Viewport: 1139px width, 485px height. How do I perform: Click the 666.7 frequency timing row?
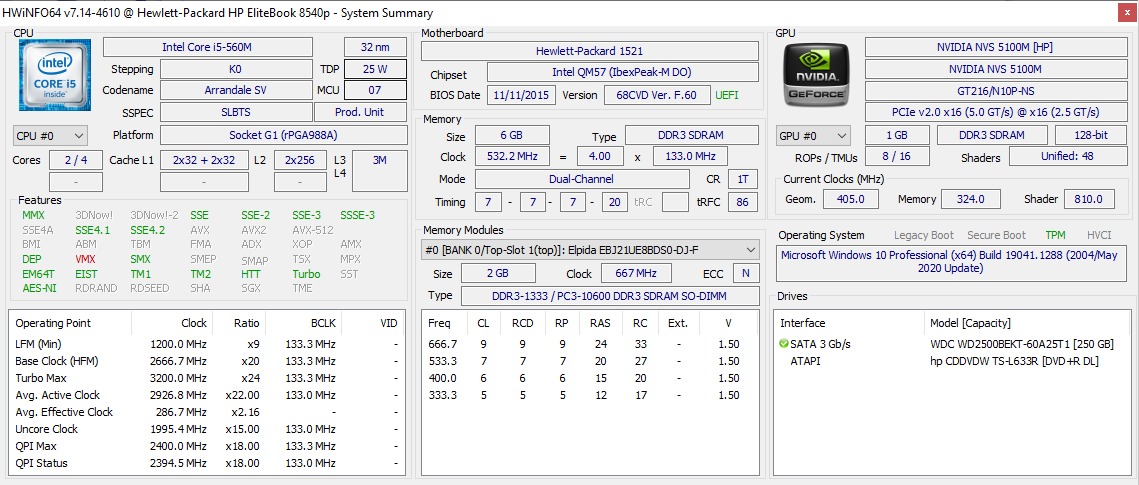point(590,344)
